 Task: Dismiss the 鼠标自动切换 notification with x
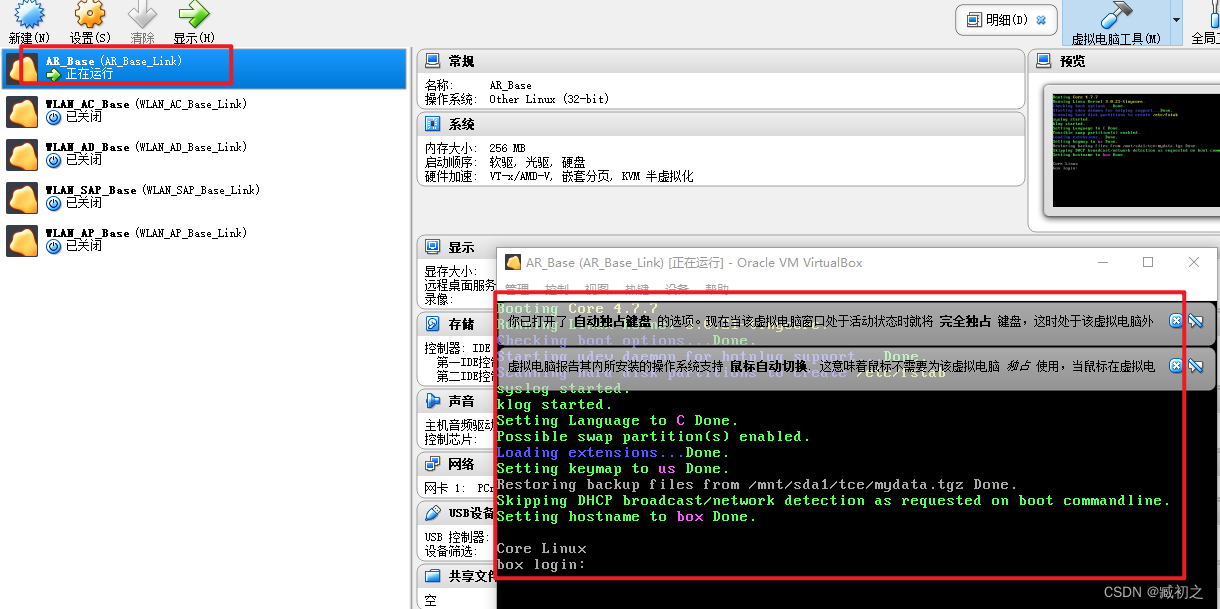(1176, 366)
